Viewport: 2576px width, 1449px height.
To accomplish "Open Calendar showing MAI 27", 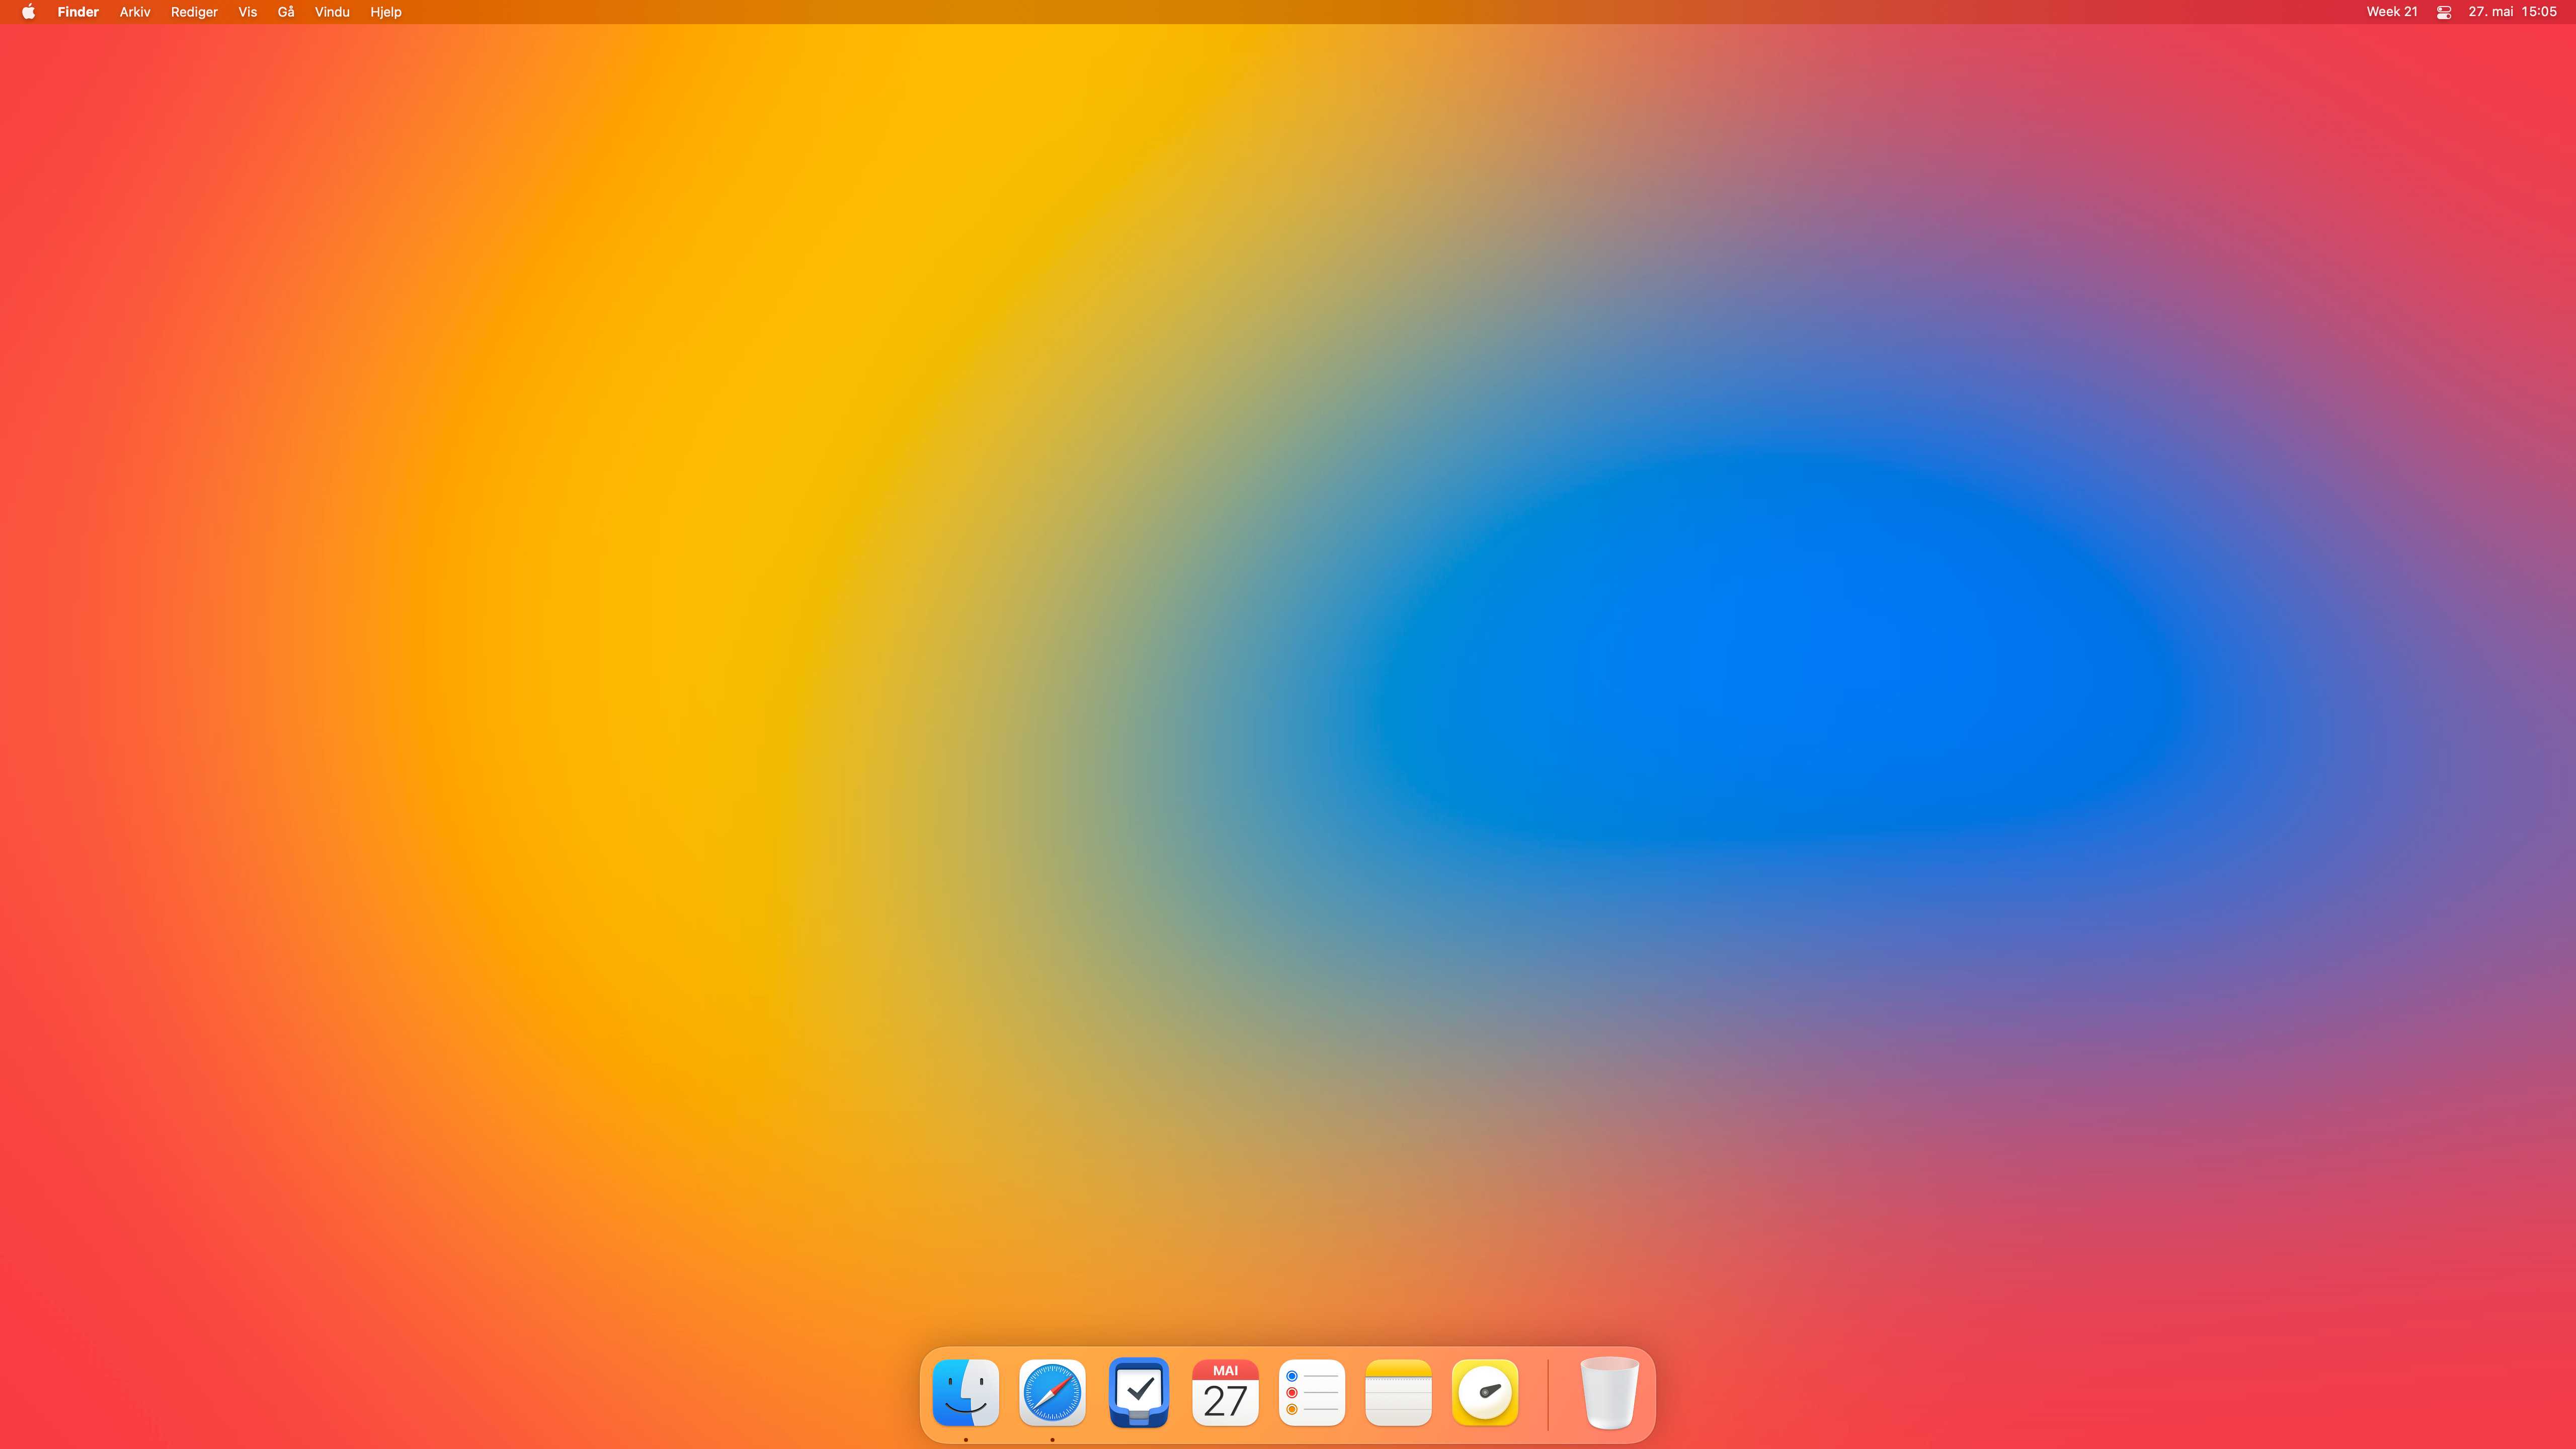I will [x=1225, y=1392].
